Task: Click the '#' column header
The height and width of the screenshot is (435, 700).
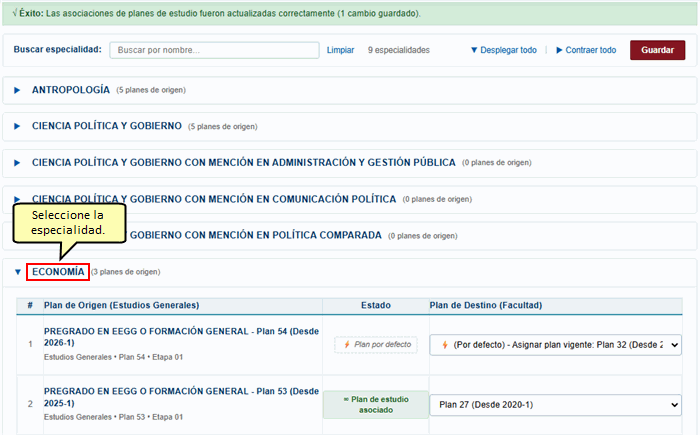Action: click(30, 305)
